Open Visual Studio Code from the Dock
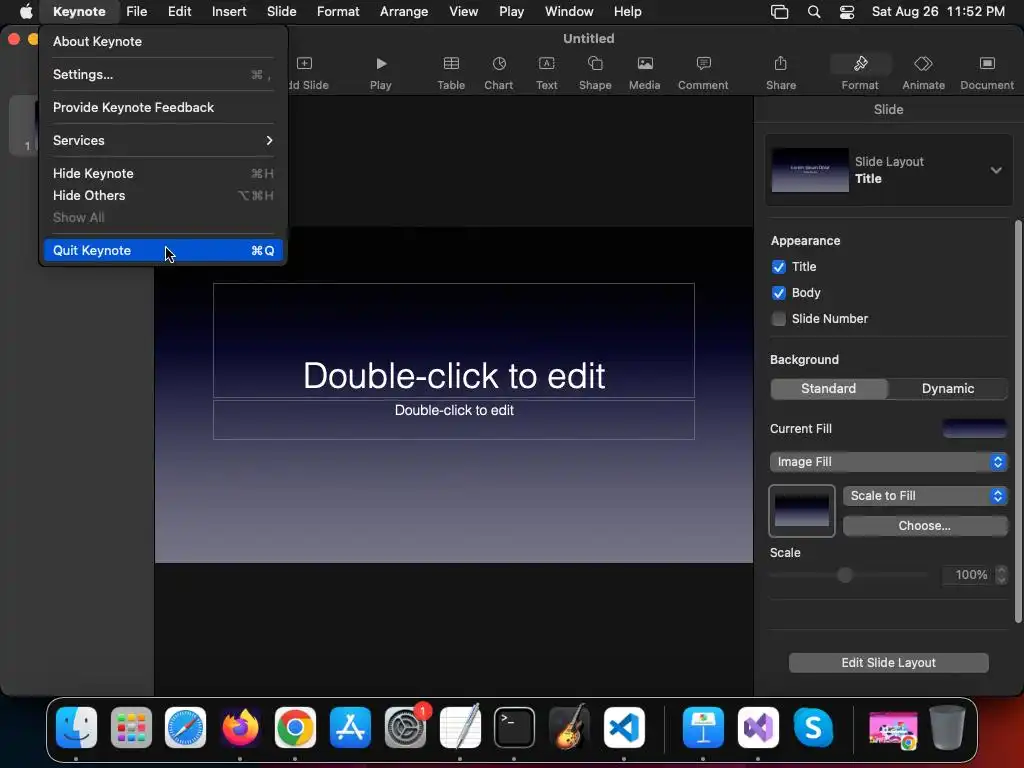Image resolution: width=1024 pixels, height=768 pixels. tap(624, 728)
